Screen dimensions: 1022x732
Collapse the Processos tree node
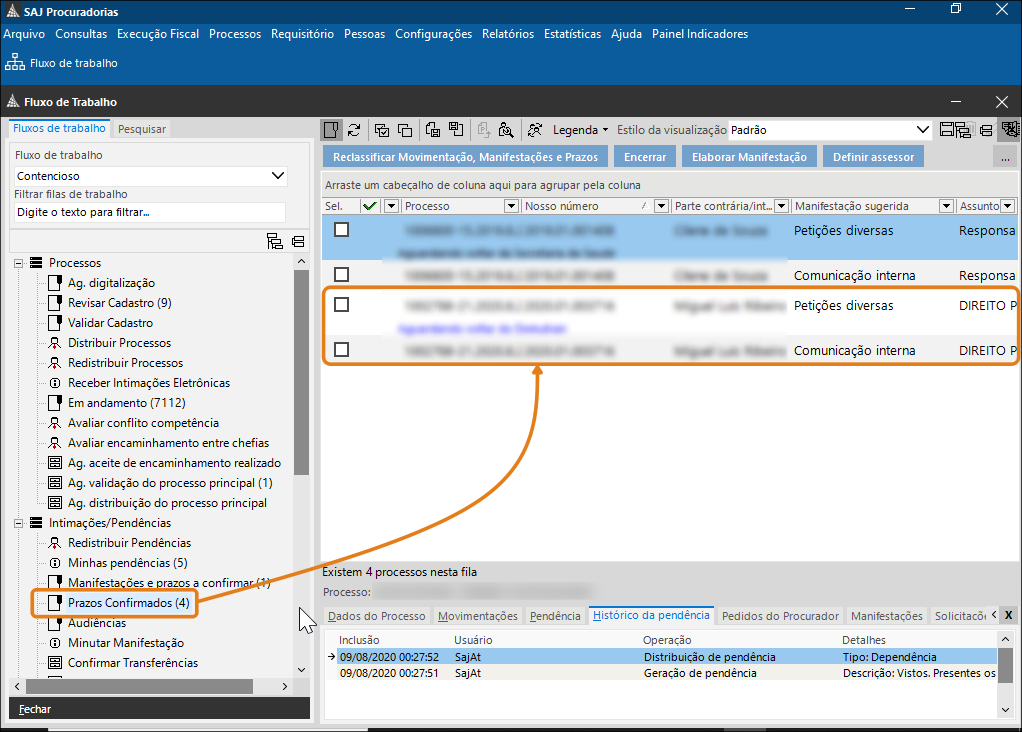tap(18, 263)
